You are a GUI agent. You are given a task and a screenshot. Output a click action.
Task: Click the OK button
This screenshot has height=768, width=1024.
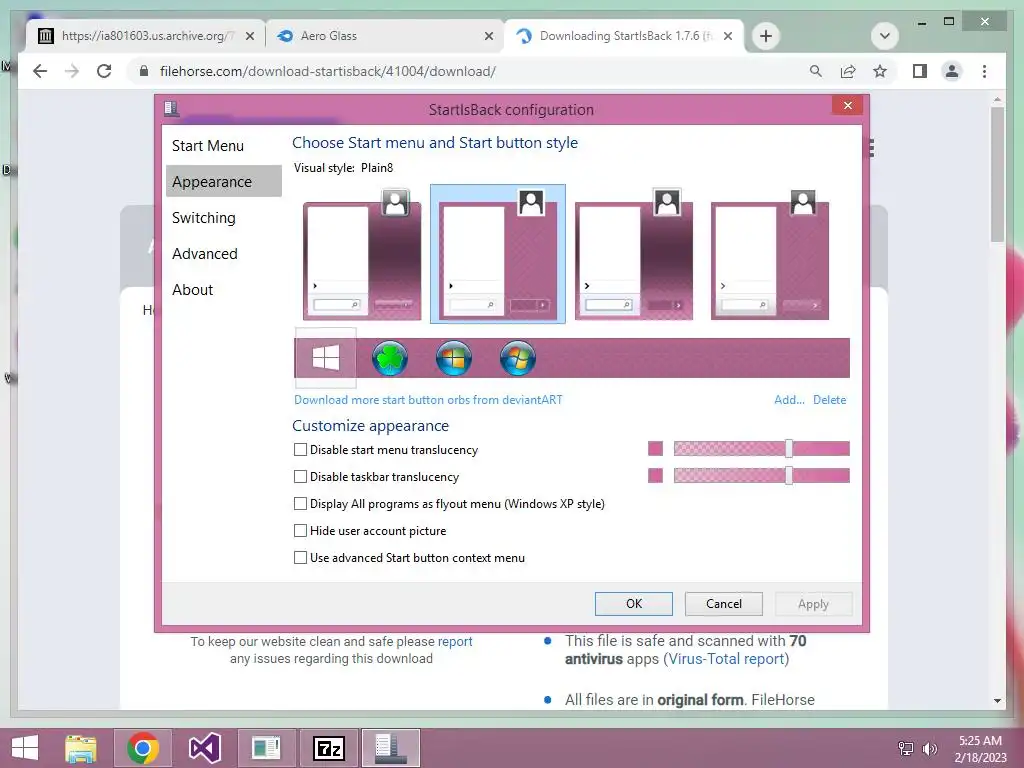(x=633, y=604)
